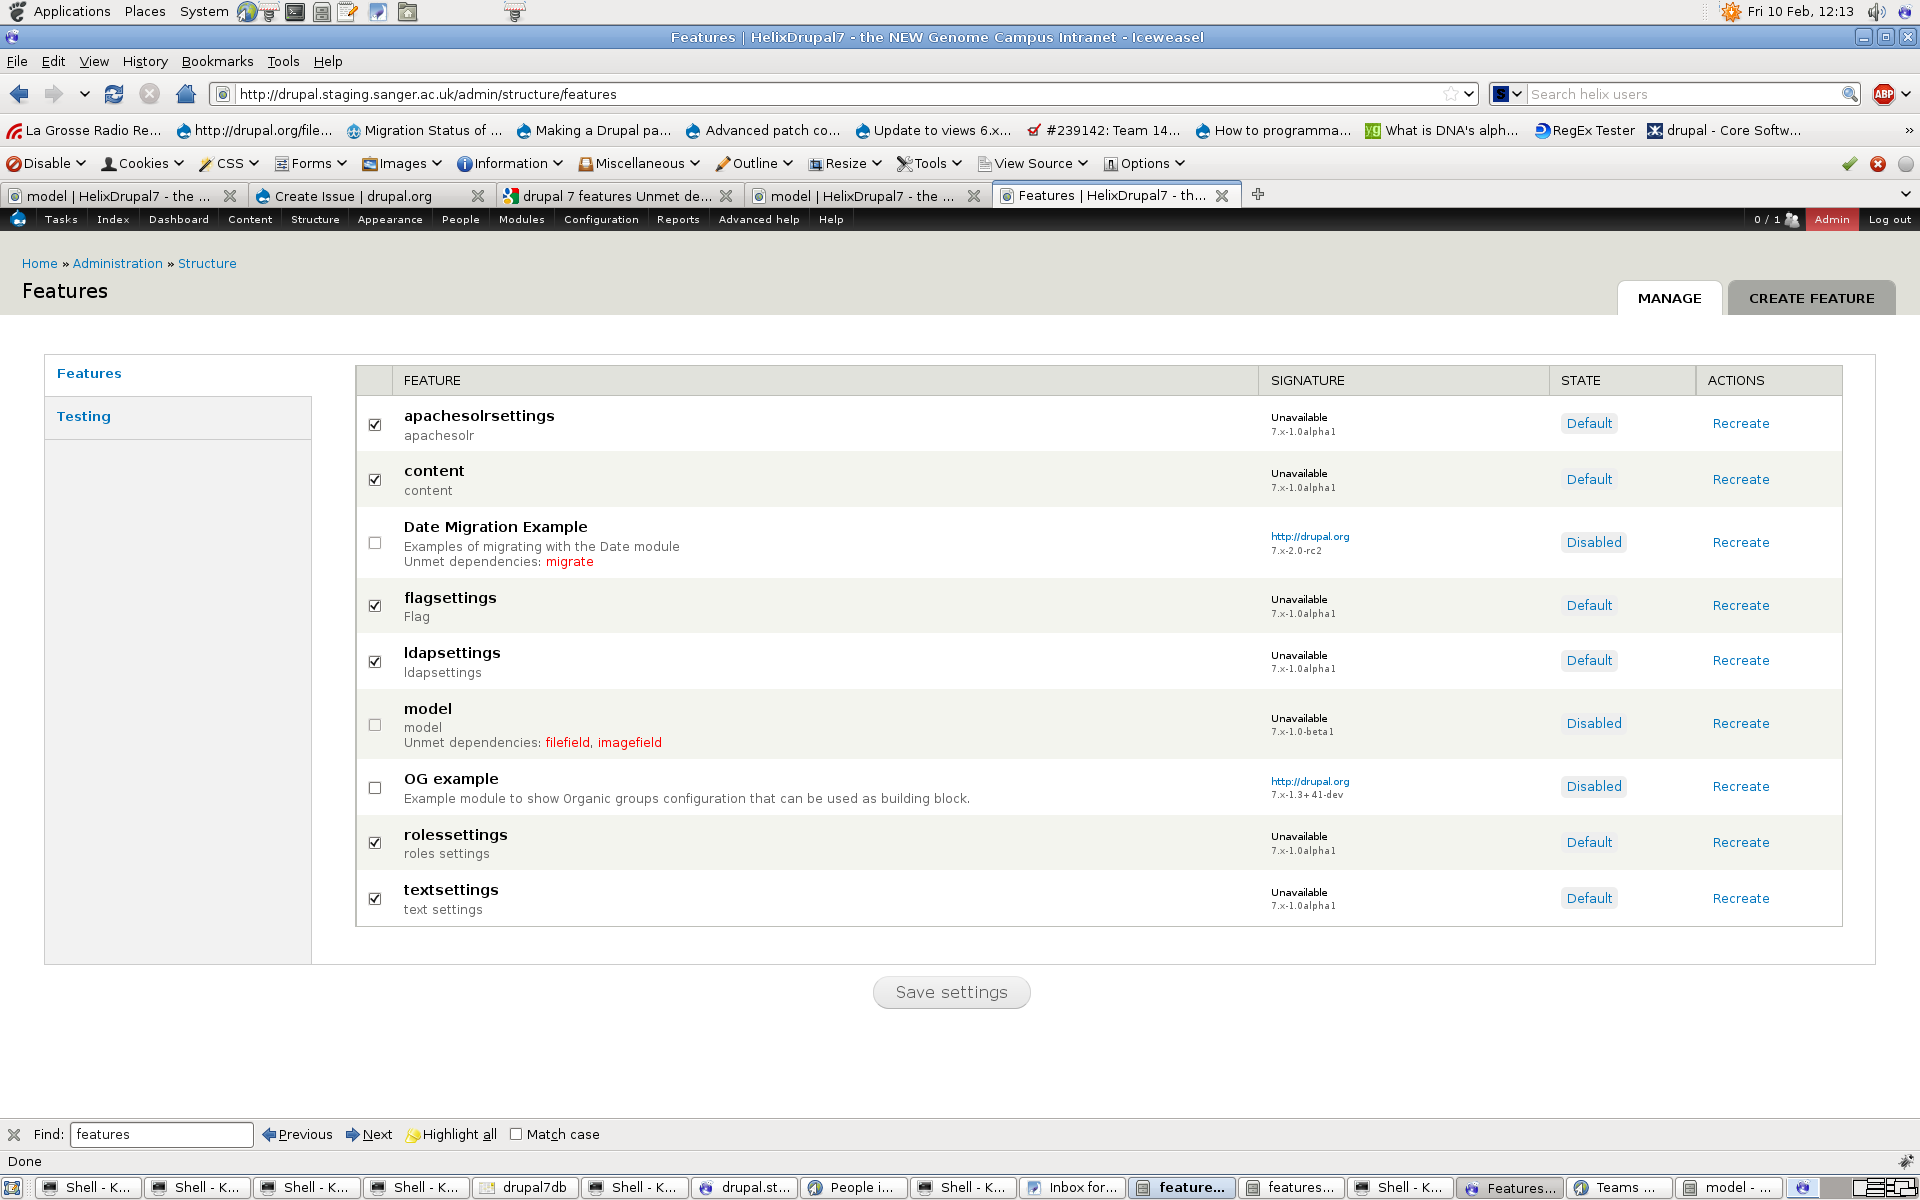Click the back navigation arrow icon
Image resolution: width=1920 pixels, height=1200 pixels.
(x=17, y=94)
